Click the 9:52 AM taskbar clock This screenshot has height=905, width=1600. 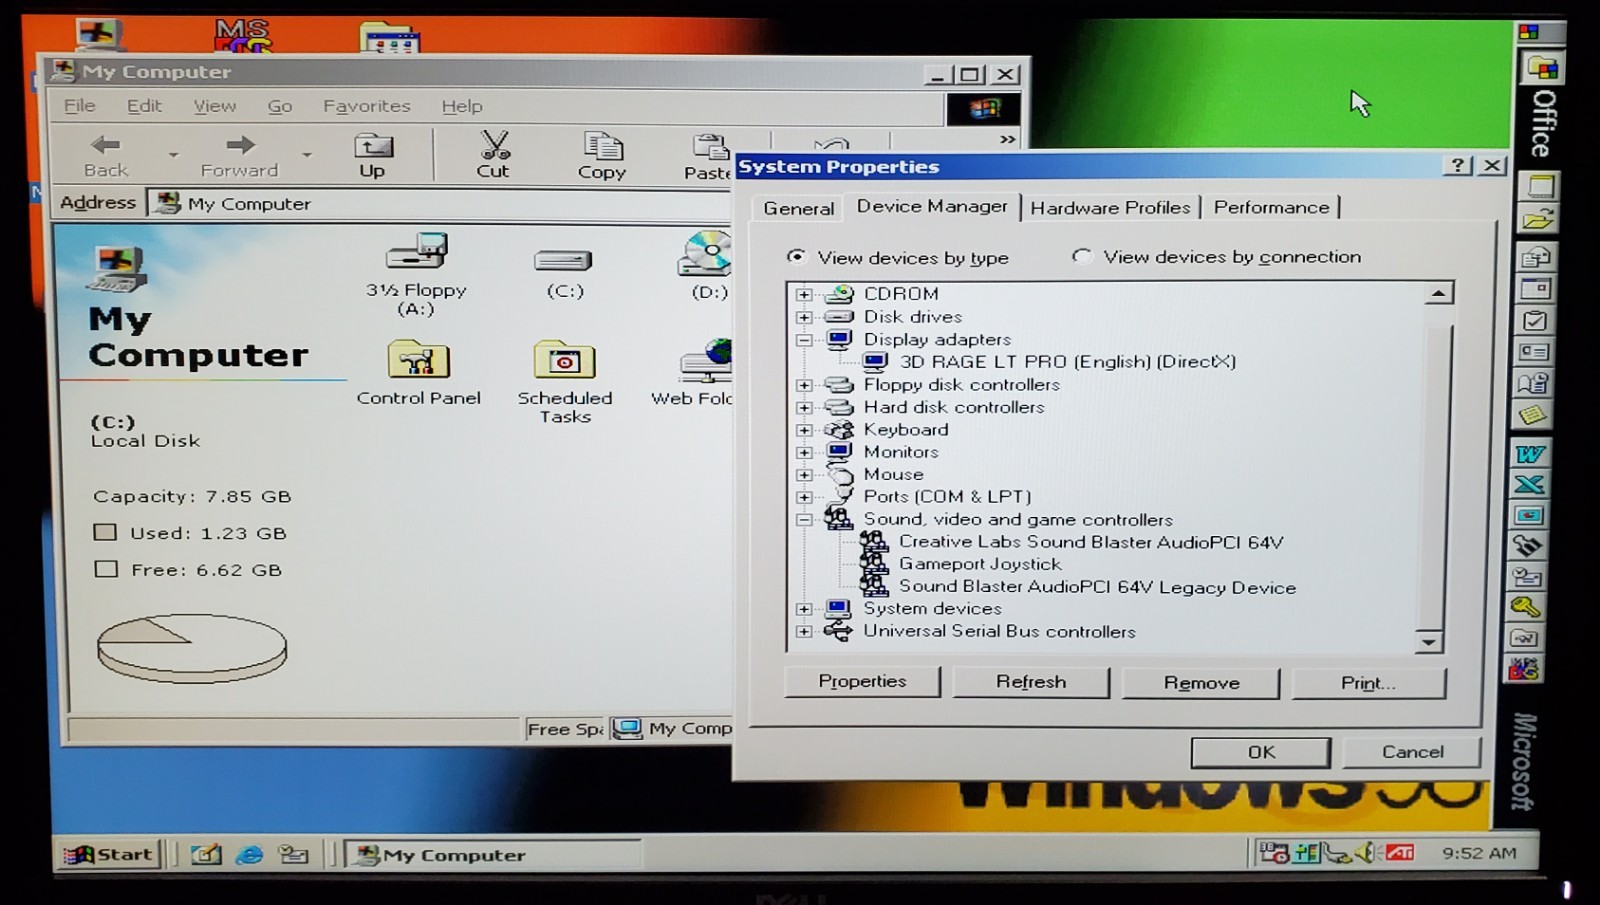(1479, 853)
